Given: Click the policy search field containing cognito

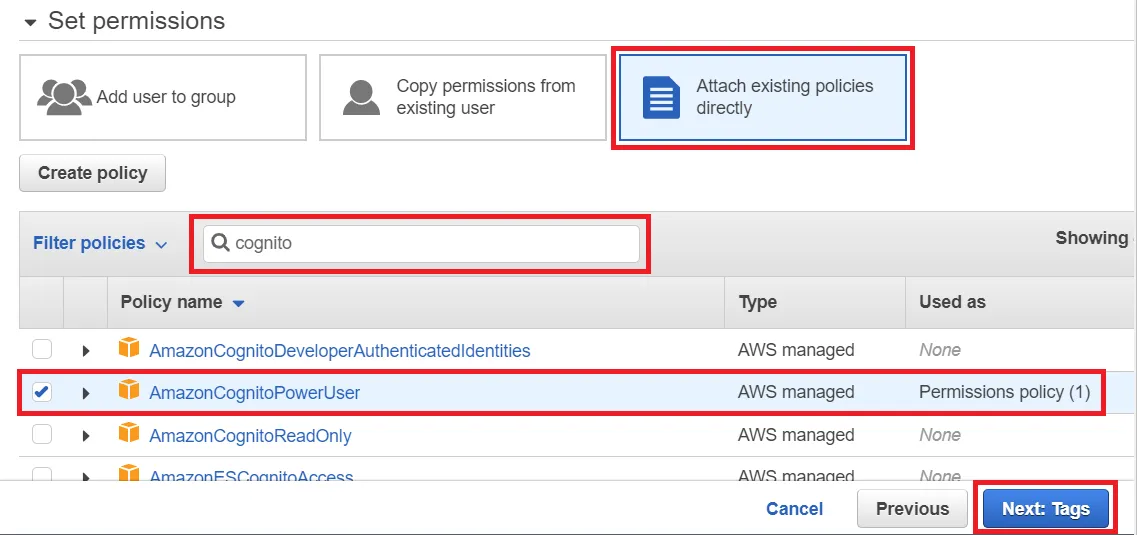Looking at the screenshot, I should [x=430, y=243].
